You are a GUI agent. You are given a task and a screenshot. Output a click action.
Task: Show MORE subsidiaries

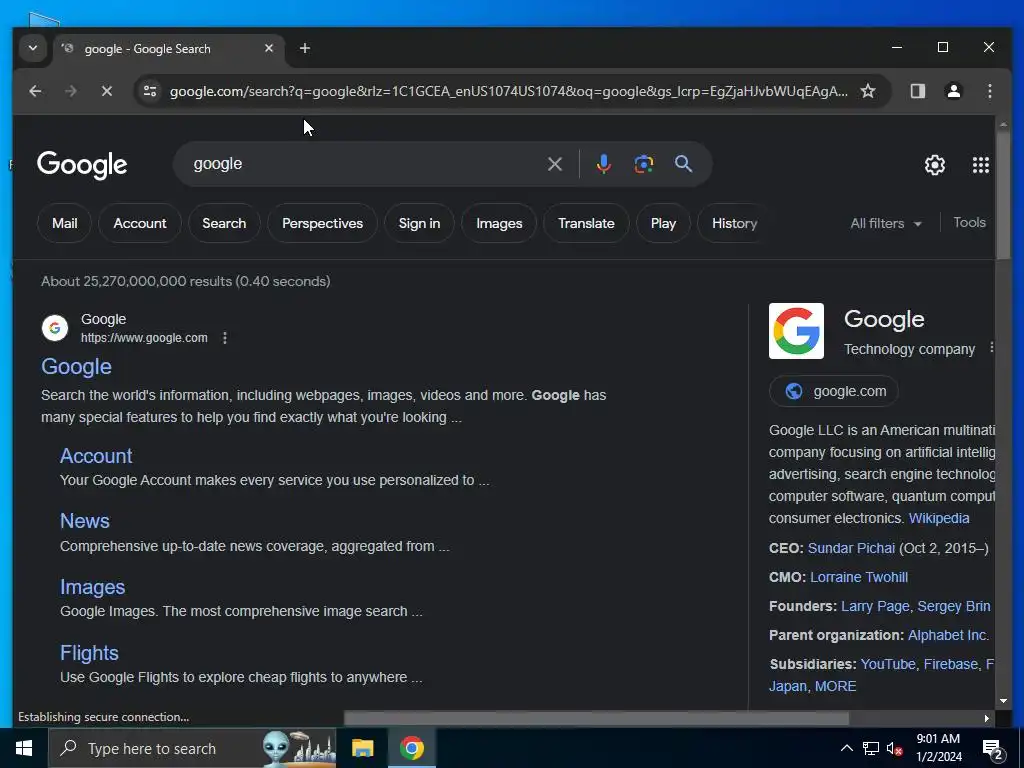(x=835, y=686)
